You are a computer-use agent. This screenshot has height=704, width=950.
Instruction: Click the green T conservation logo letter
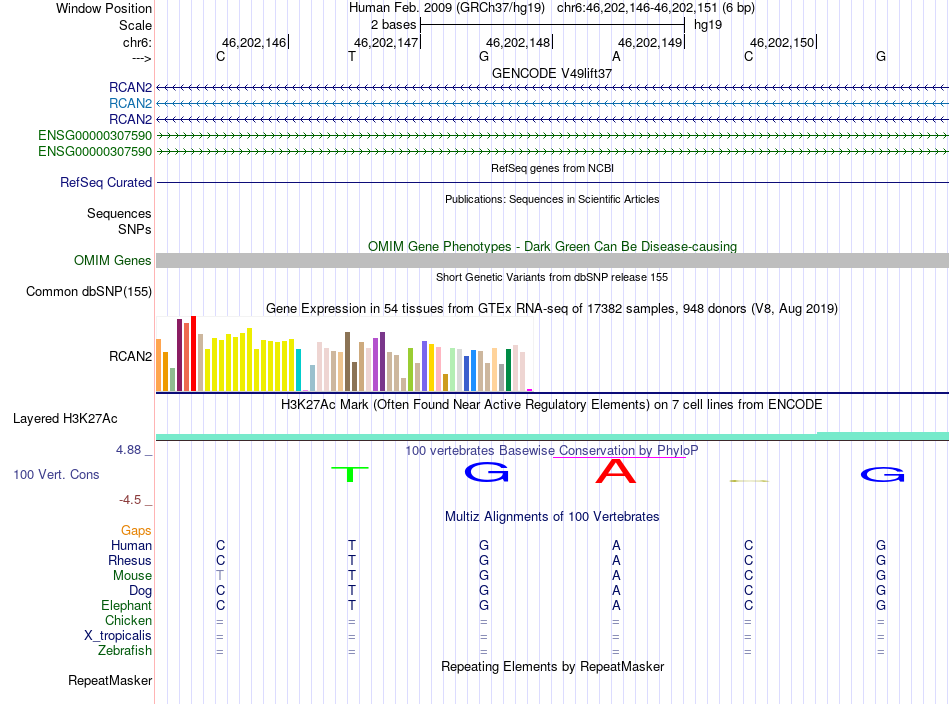click(x=350, y=474)
